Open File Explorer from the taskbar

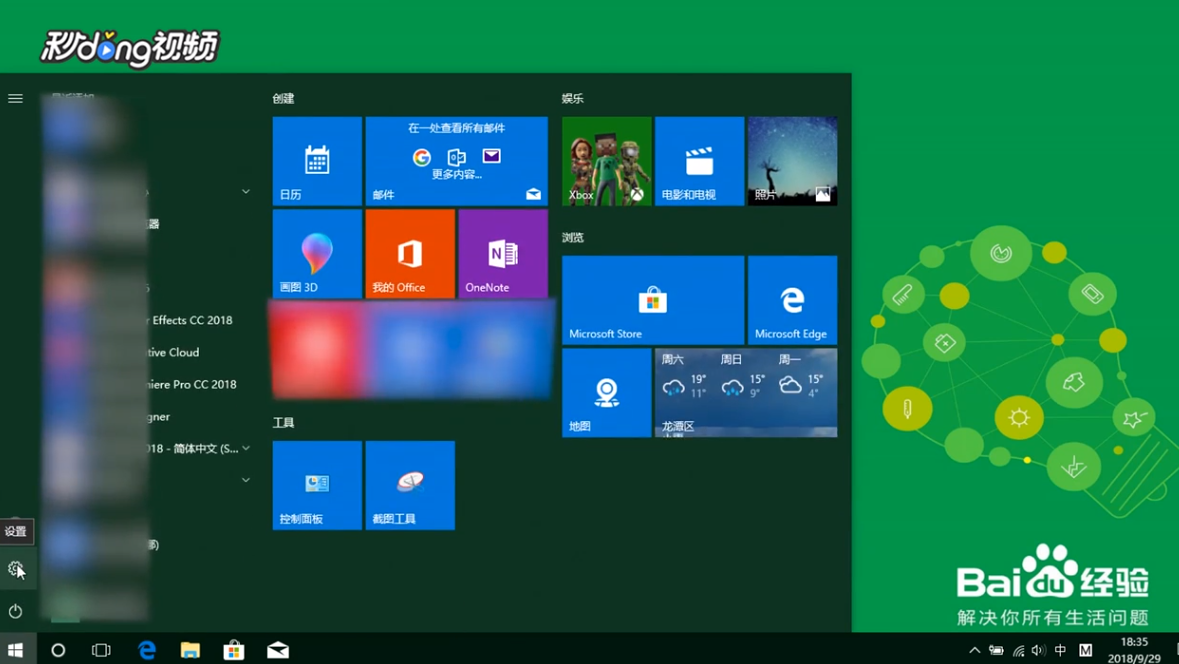190,650
